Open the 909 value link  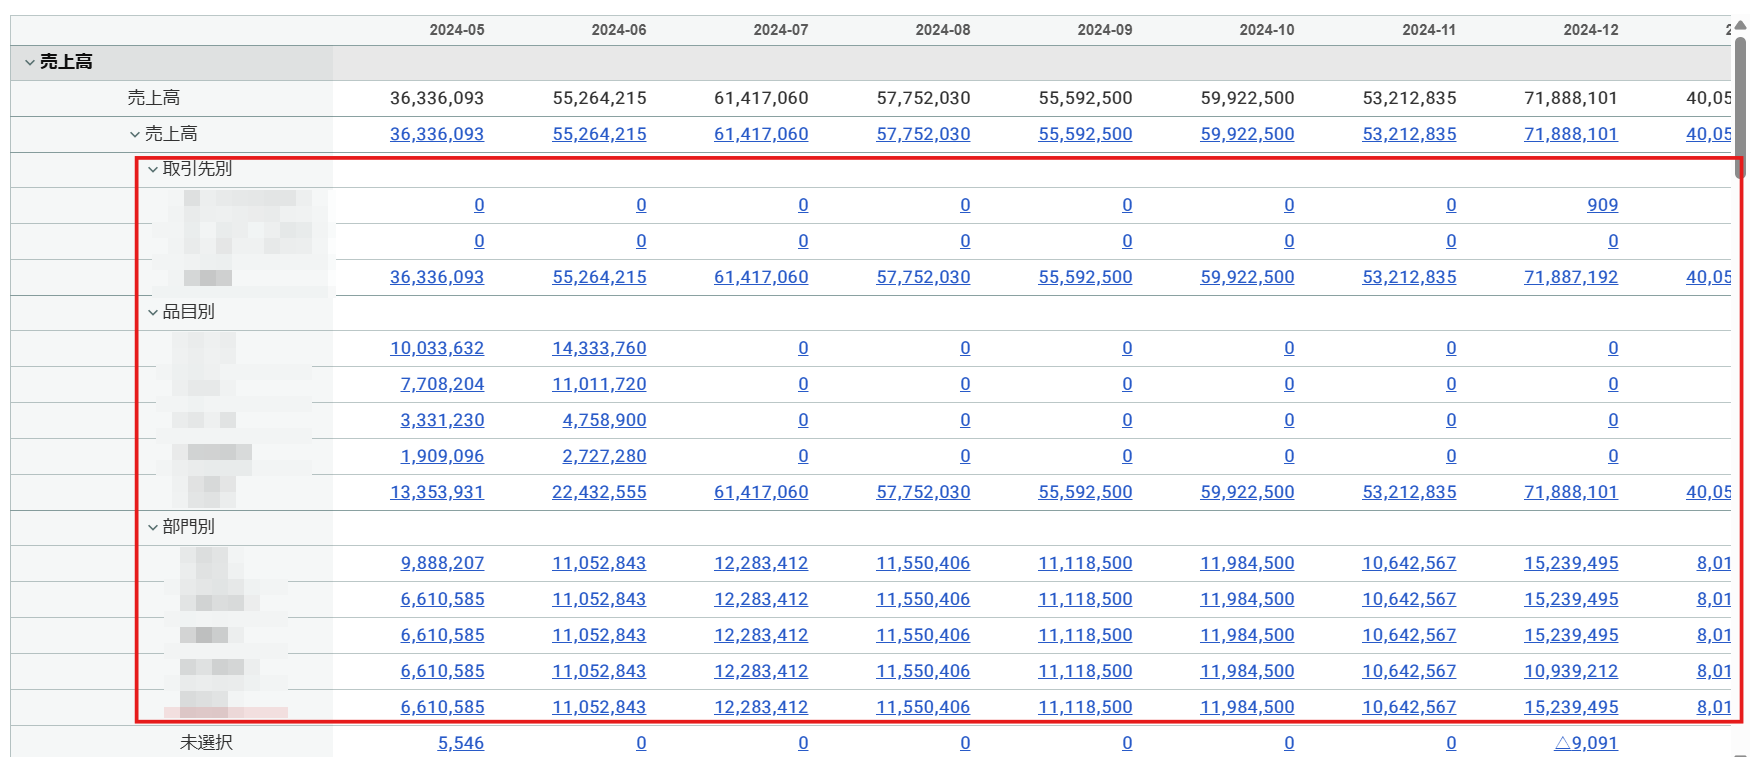pos(1602,205)
